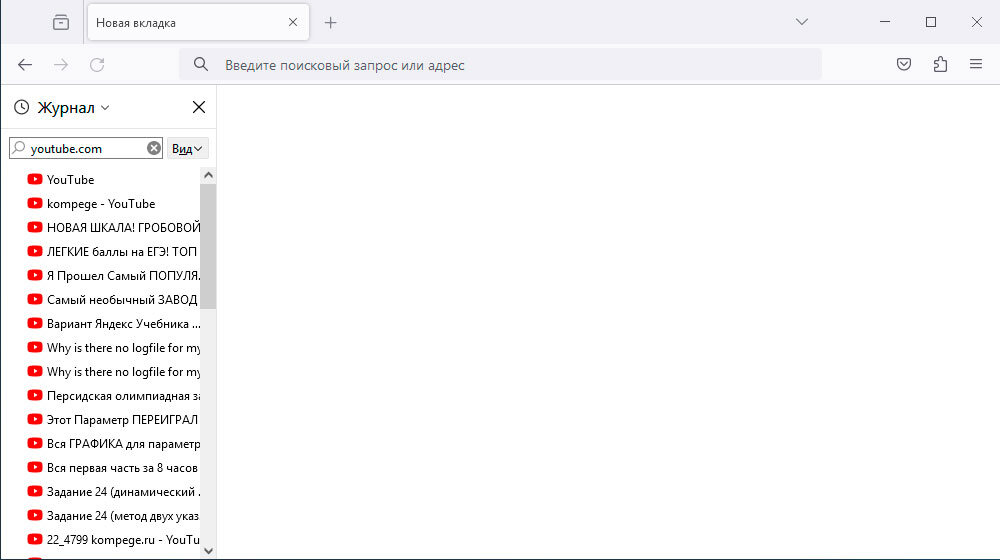Clear the youtube.com history search text
The width and height of the screenshot is (1000, 560).
click(154, 148)
